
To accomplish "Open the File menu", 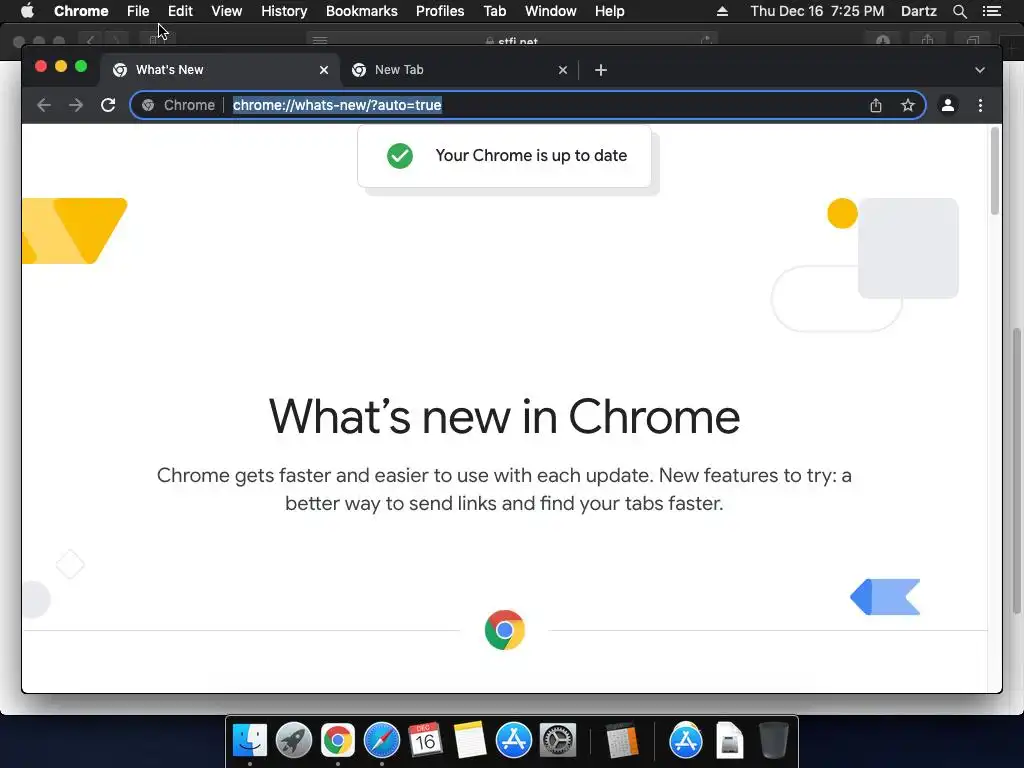I will [x=138, y=11].
